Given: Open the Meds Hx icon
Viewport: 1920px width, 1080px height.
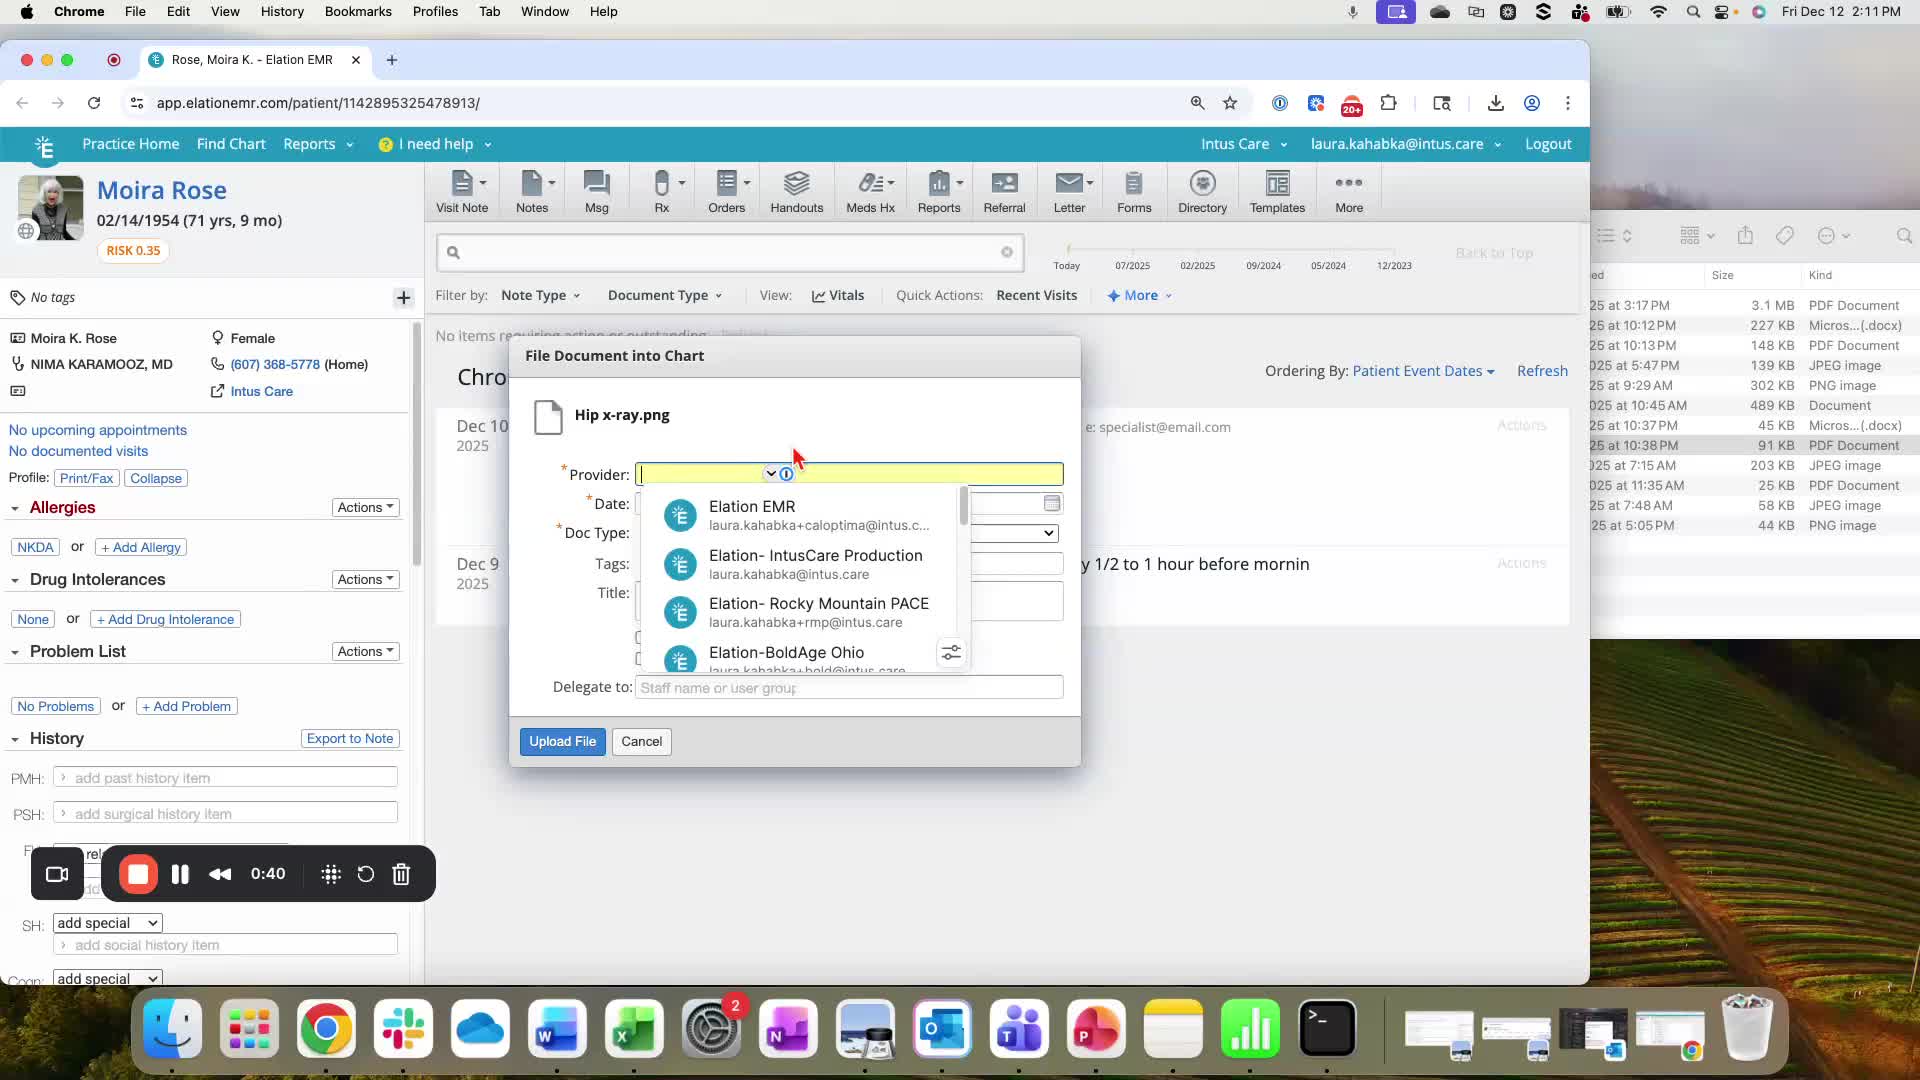Looking at the screenshot, I should (x=871, y=191).
